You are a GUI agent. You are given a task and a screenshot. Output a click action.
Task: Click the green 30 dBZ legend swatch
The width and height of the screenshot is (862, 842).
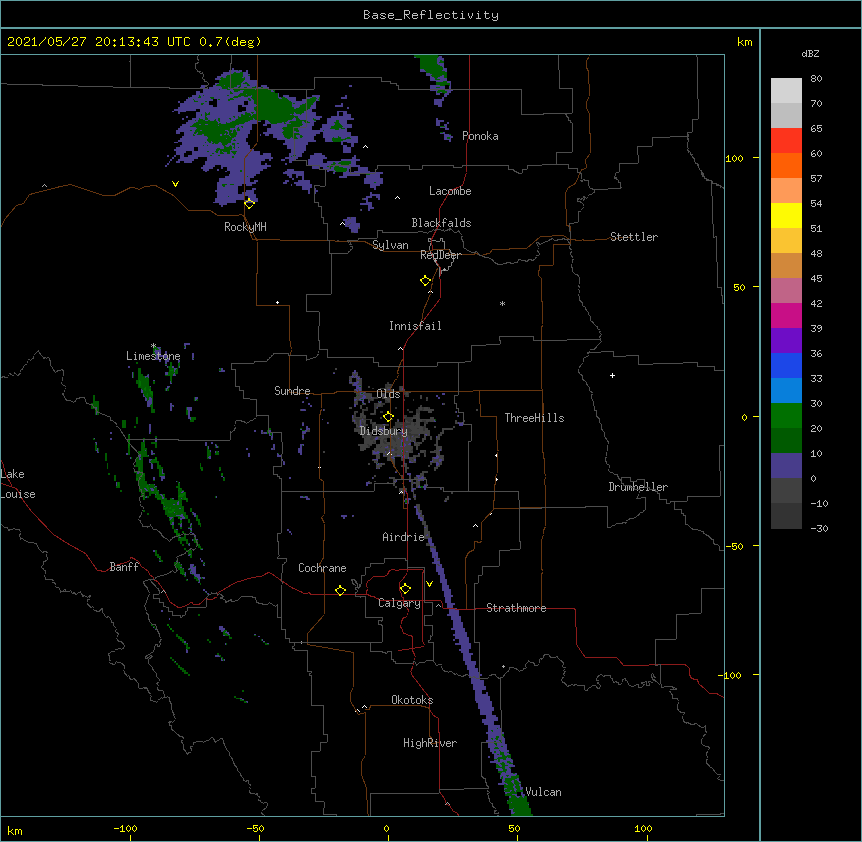tap(786, 416)
